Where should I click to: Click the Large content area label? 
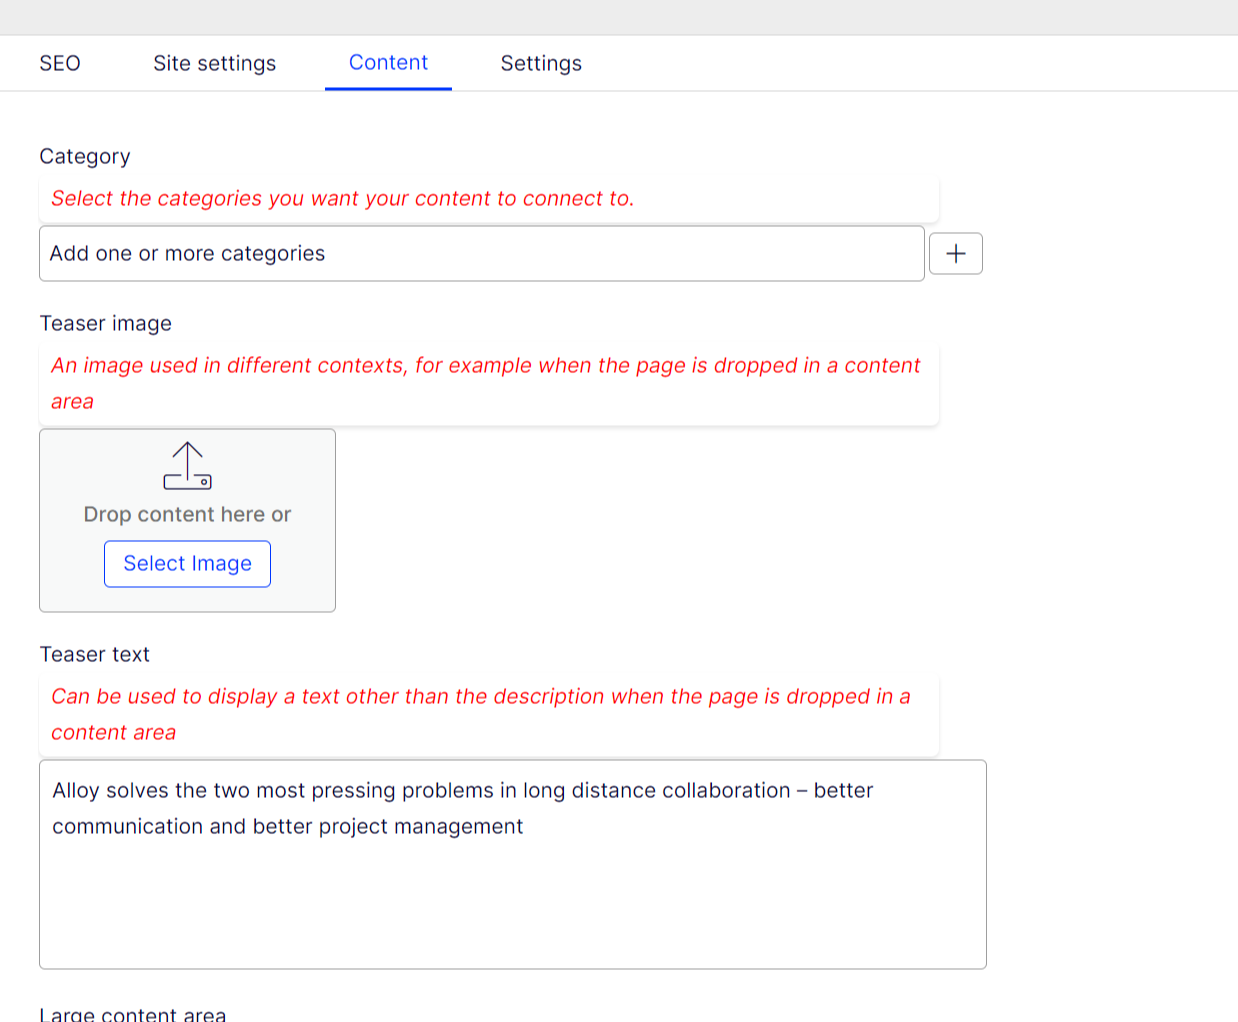(133, 1014)
